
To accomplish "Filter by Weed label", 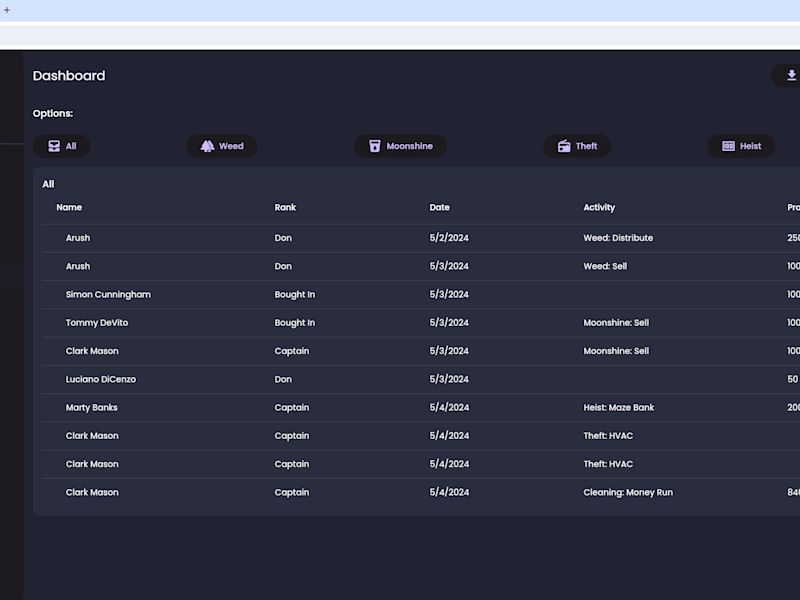I will click(x=231, y=146).
